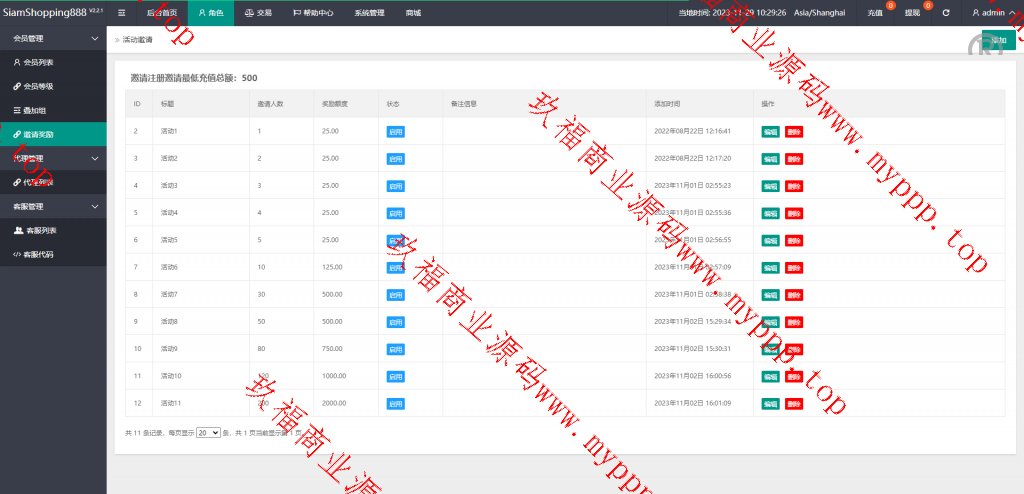Open 客服列表 in the sidebar
The height and width of the screenshot is (494, 1024).
point(39,230)
